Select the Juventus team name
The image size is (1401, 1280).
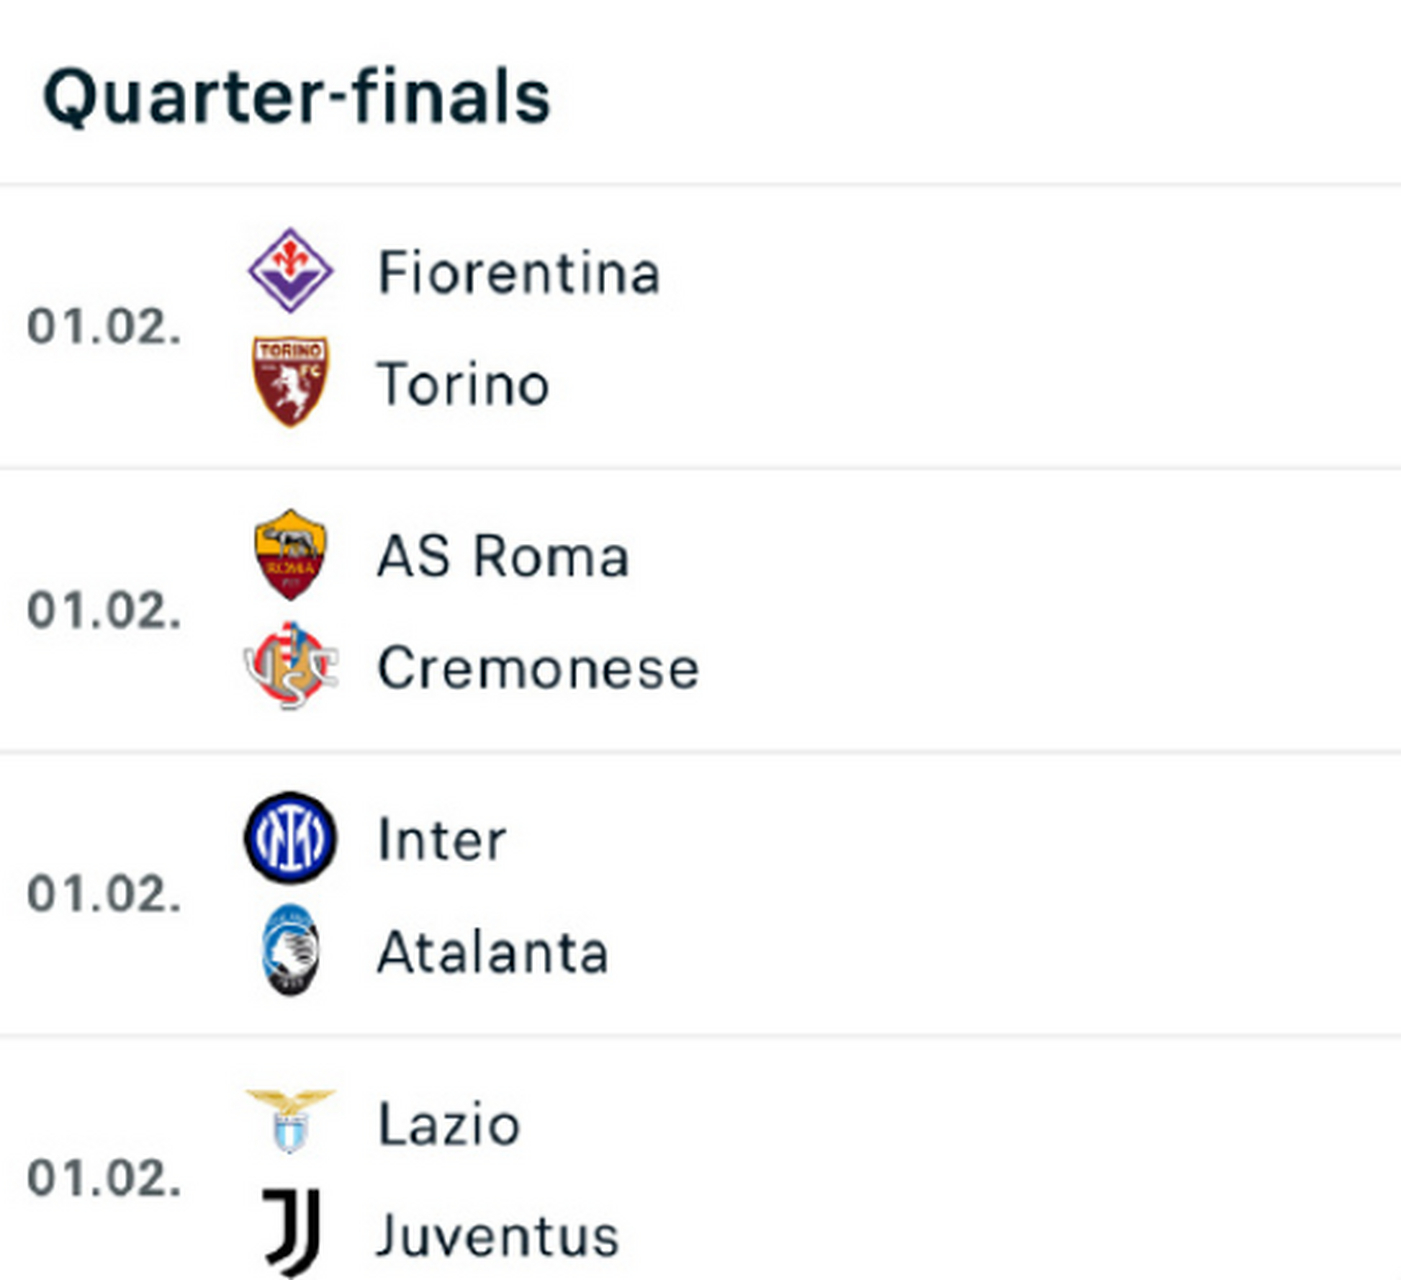coord(498,1236)
